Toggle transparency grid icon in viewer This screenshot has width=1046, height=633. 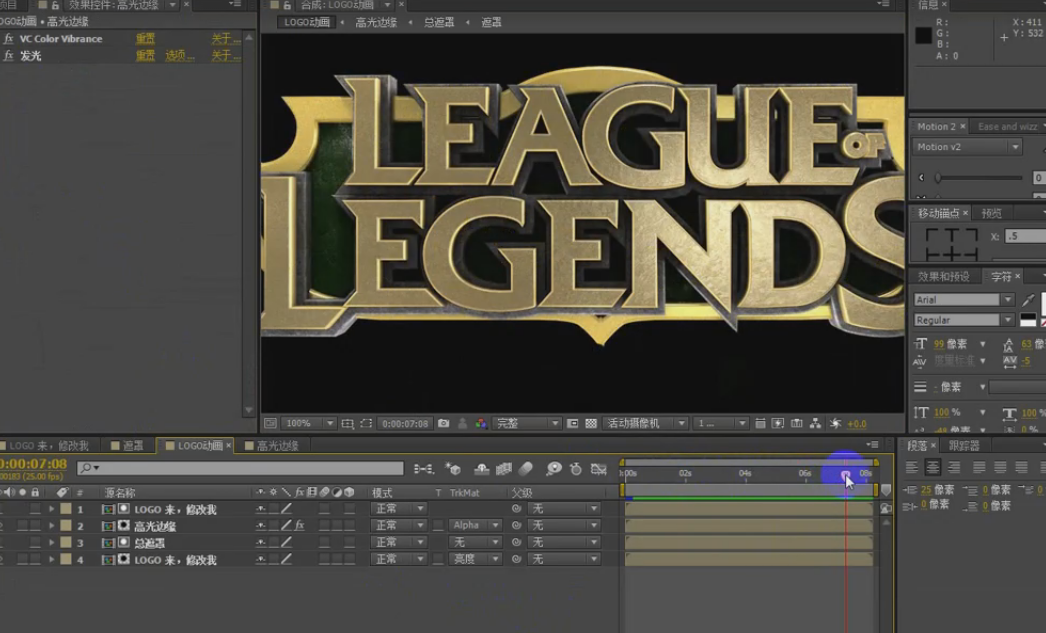[x=591, y=424]
